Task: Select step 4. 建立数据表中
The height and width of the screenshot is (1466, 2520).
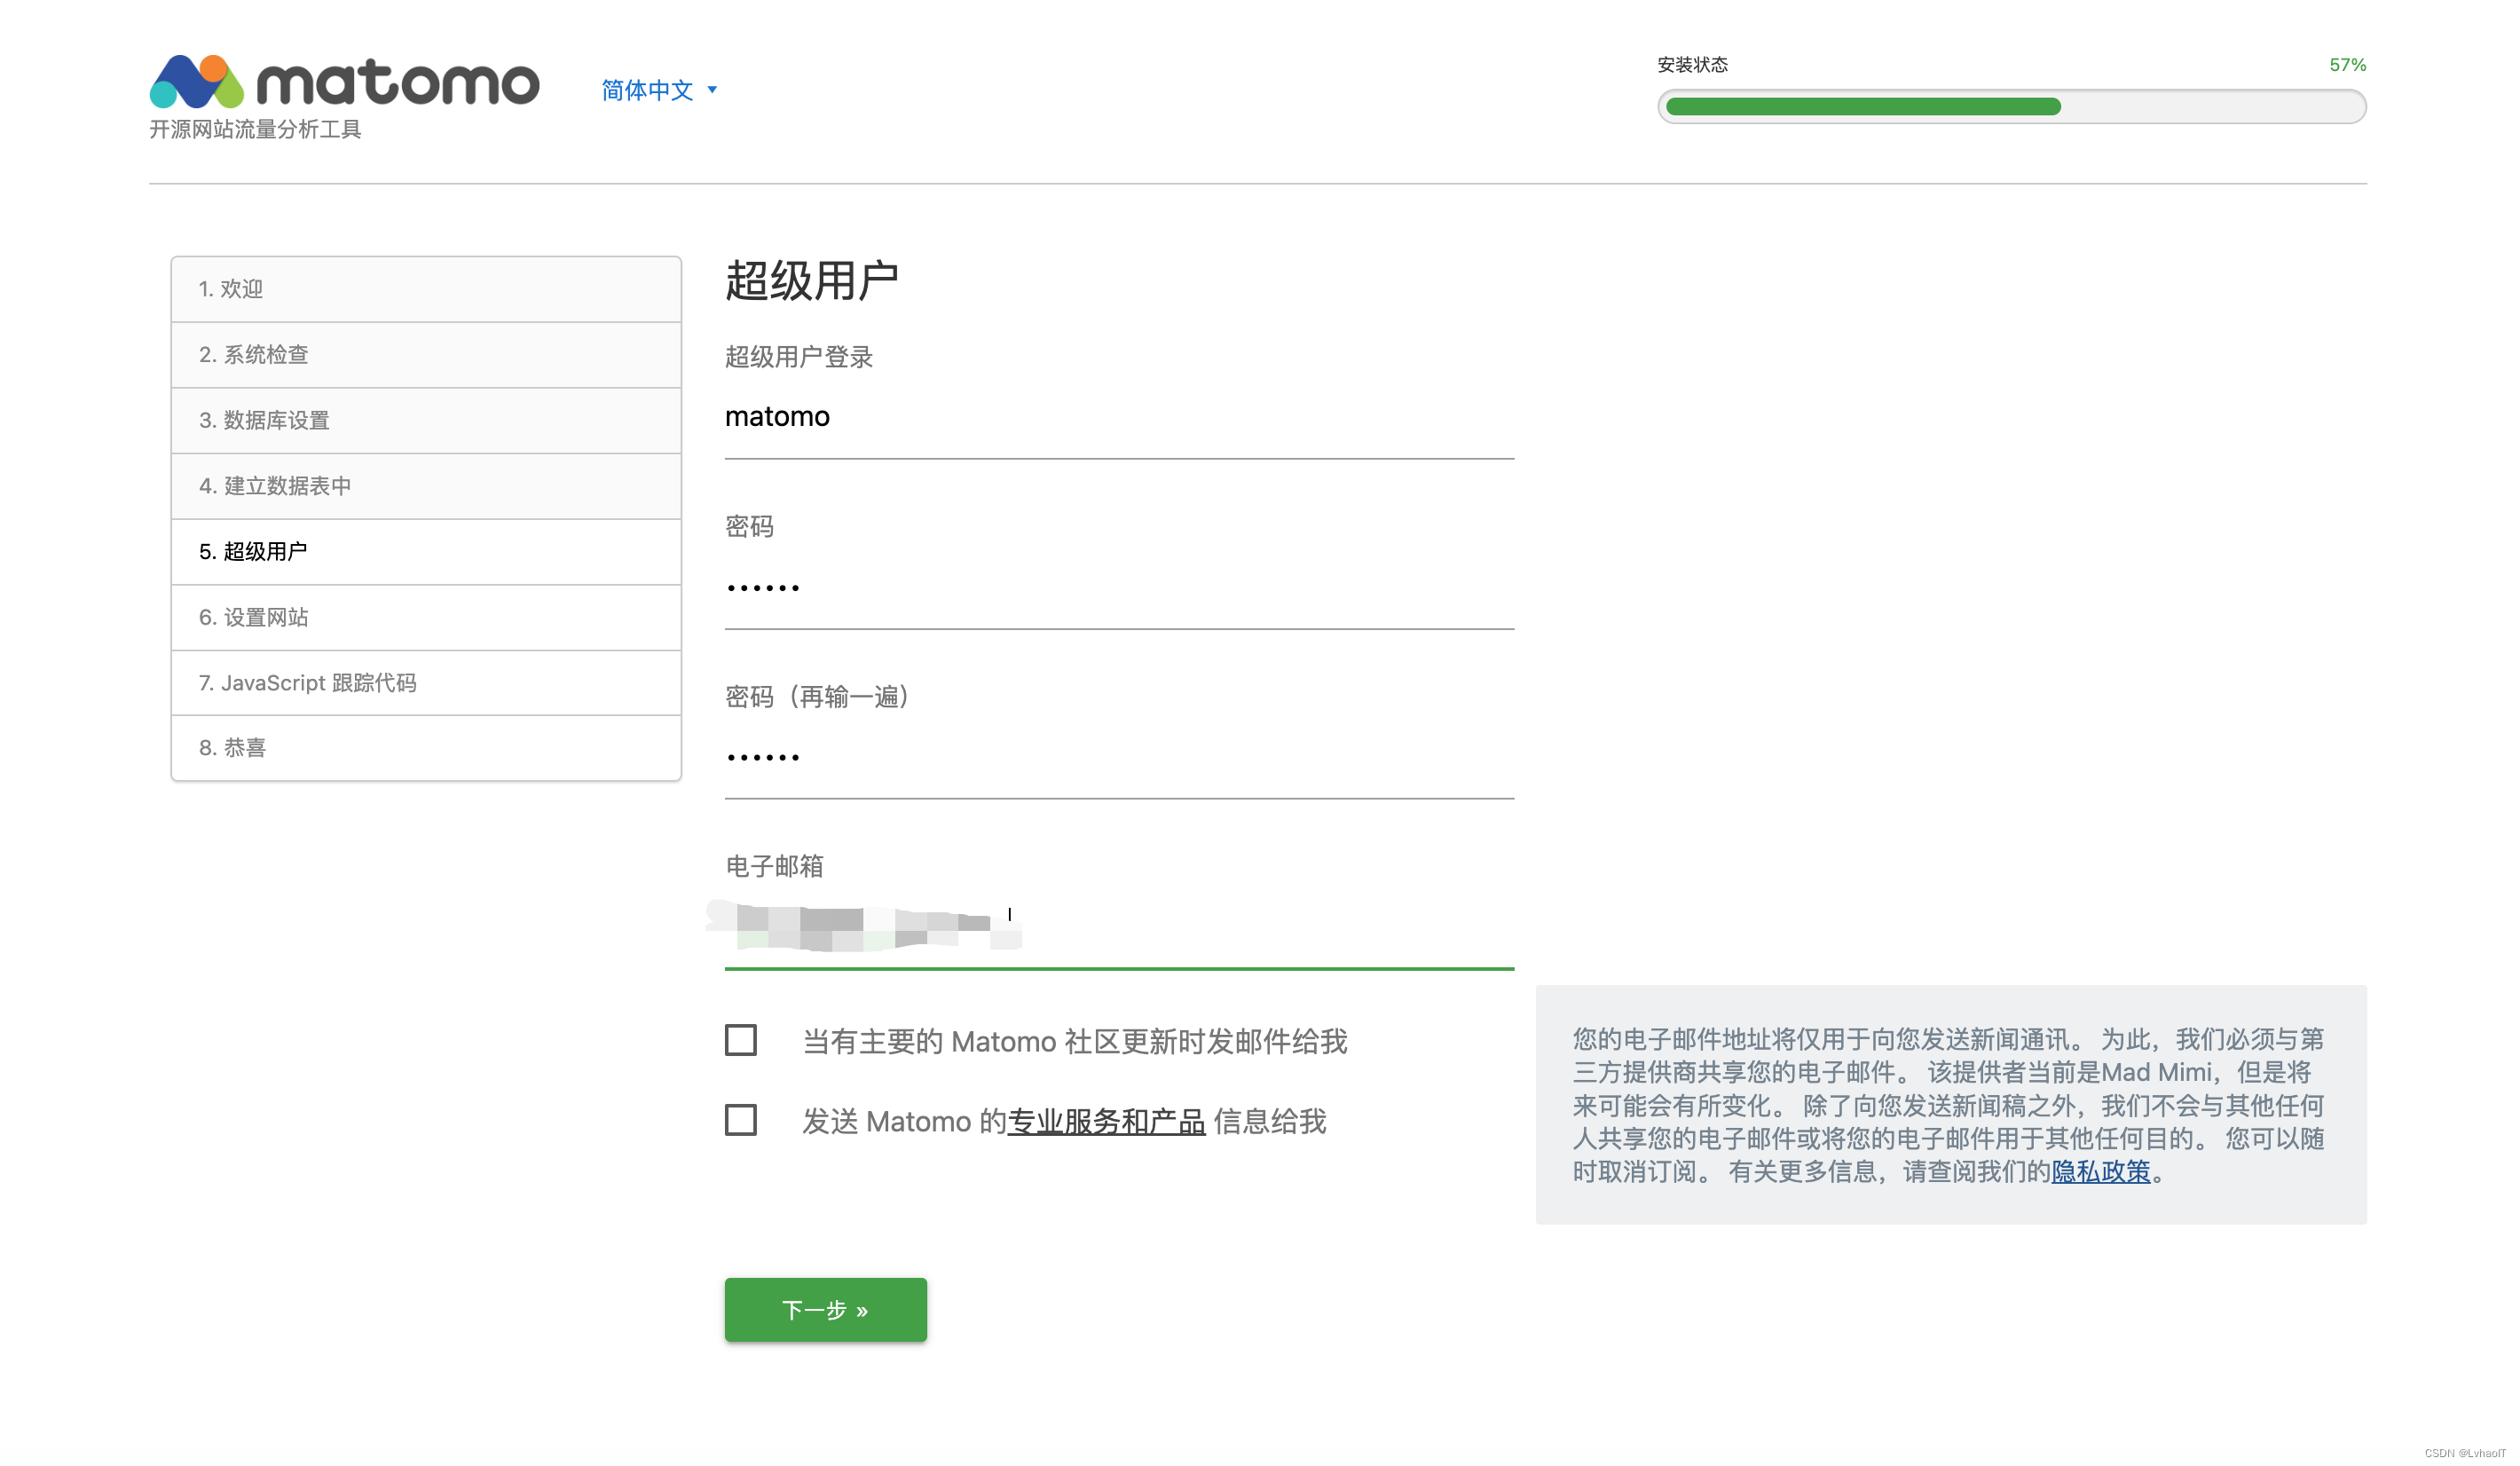Action: [426, 486]
